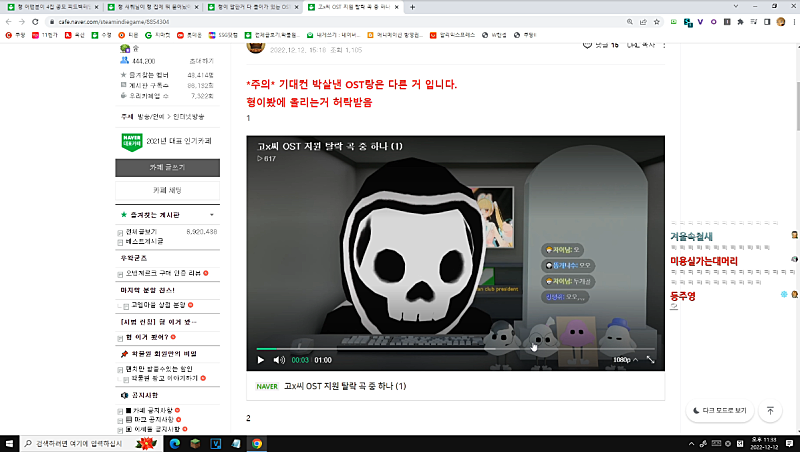The image size is (800, 452).
Task: Open the tab search chevron
Action: click(x=736, y=6)
